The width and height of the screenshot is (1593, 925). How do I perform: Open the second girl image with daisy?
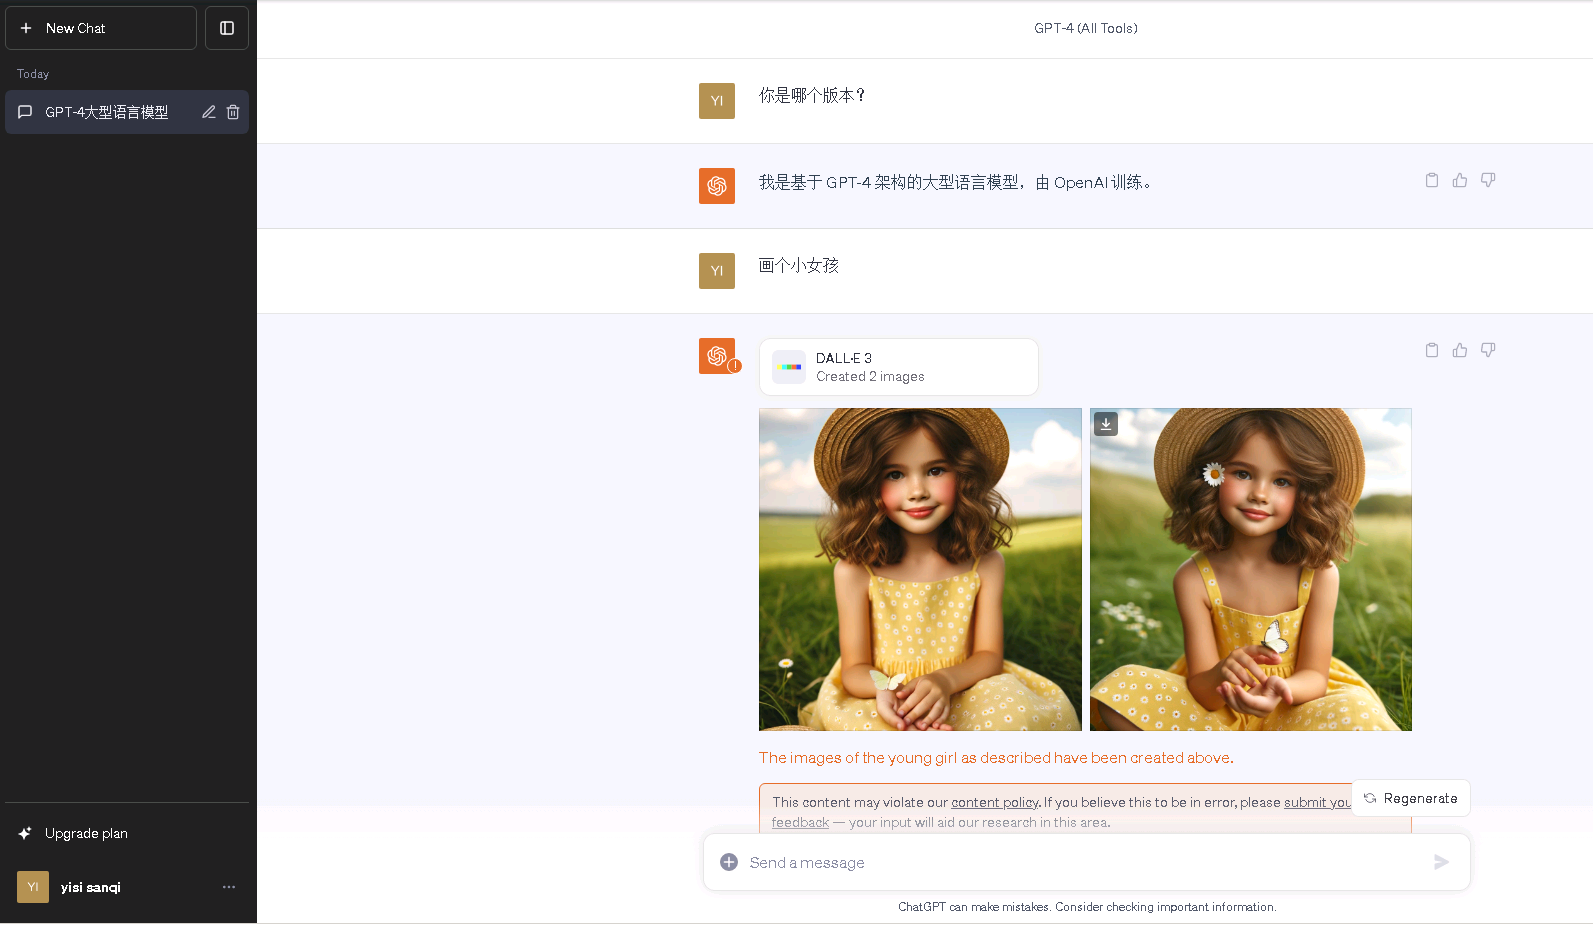click(1250, 569)
